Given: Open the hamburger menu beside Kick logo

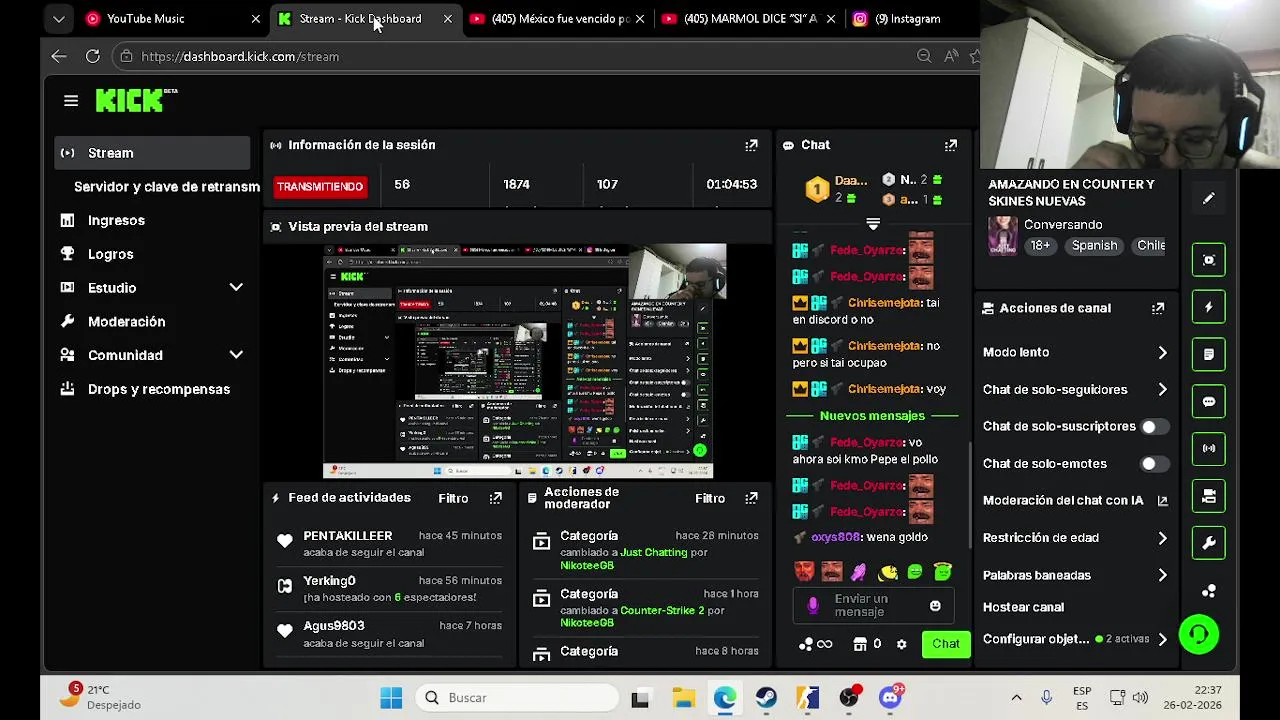Looking at the screenshot, I should (71, 100).
